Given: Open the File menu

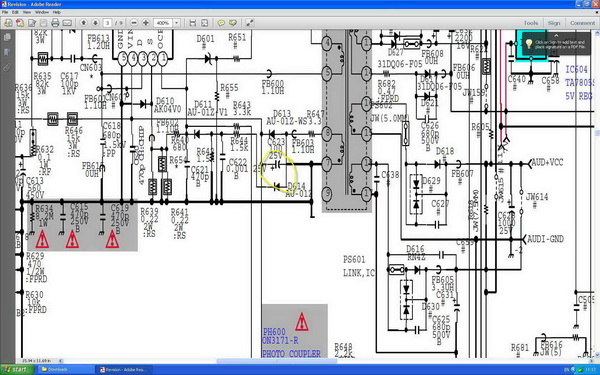Looking at the screenshot, I should tap(5, 12).
